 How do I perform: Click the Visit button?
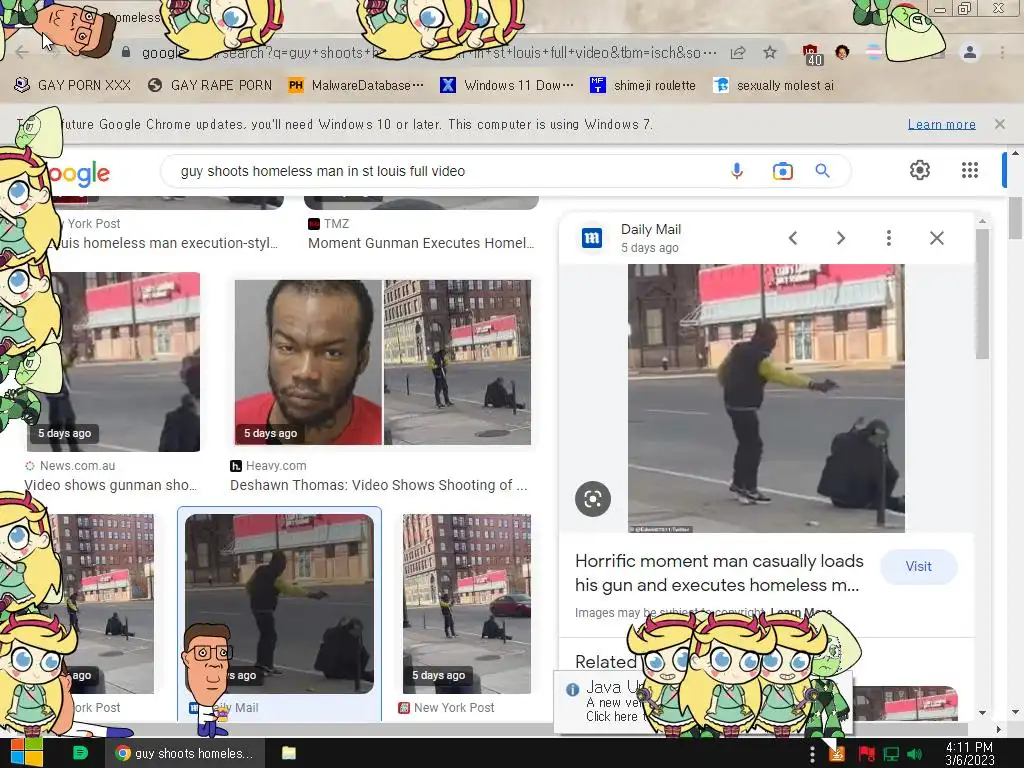tap(918, 566)
